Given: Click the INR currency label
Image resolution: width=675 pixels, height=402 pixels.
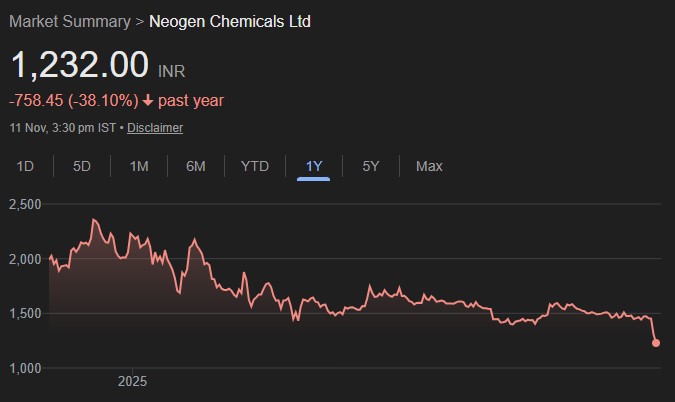Looking at the screenshot, I should tap(171, 71).
